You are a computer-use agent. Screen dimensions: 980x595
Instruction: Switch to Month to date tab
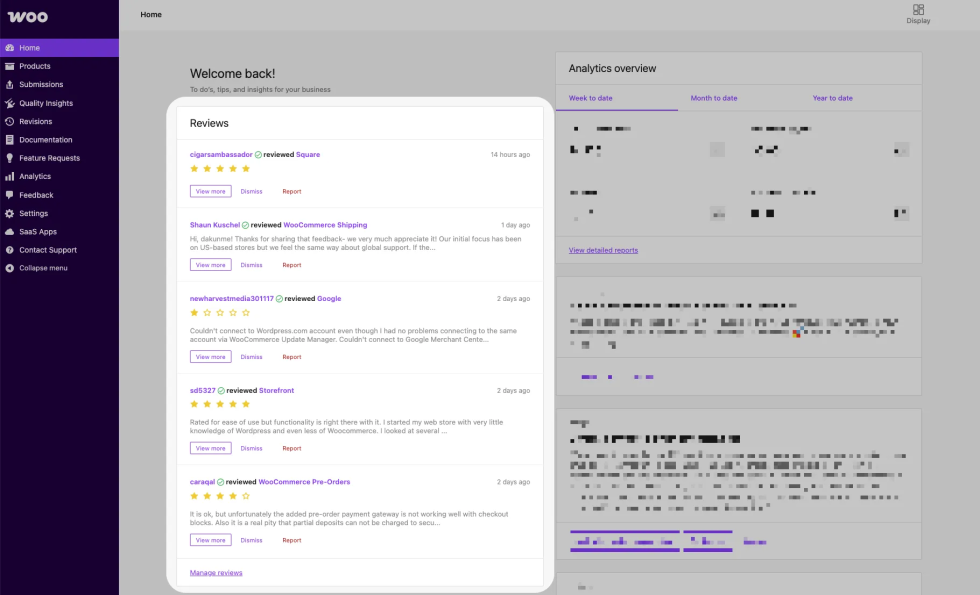714,98
